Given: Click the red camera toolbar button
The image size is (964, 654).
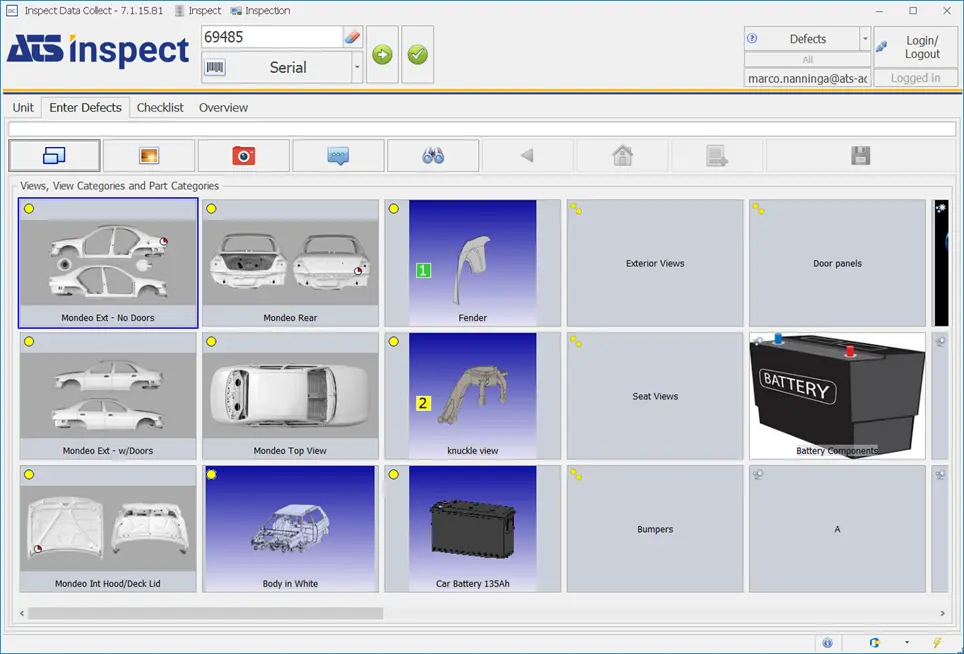Looking at the screenshot, I should pos(243,156).
